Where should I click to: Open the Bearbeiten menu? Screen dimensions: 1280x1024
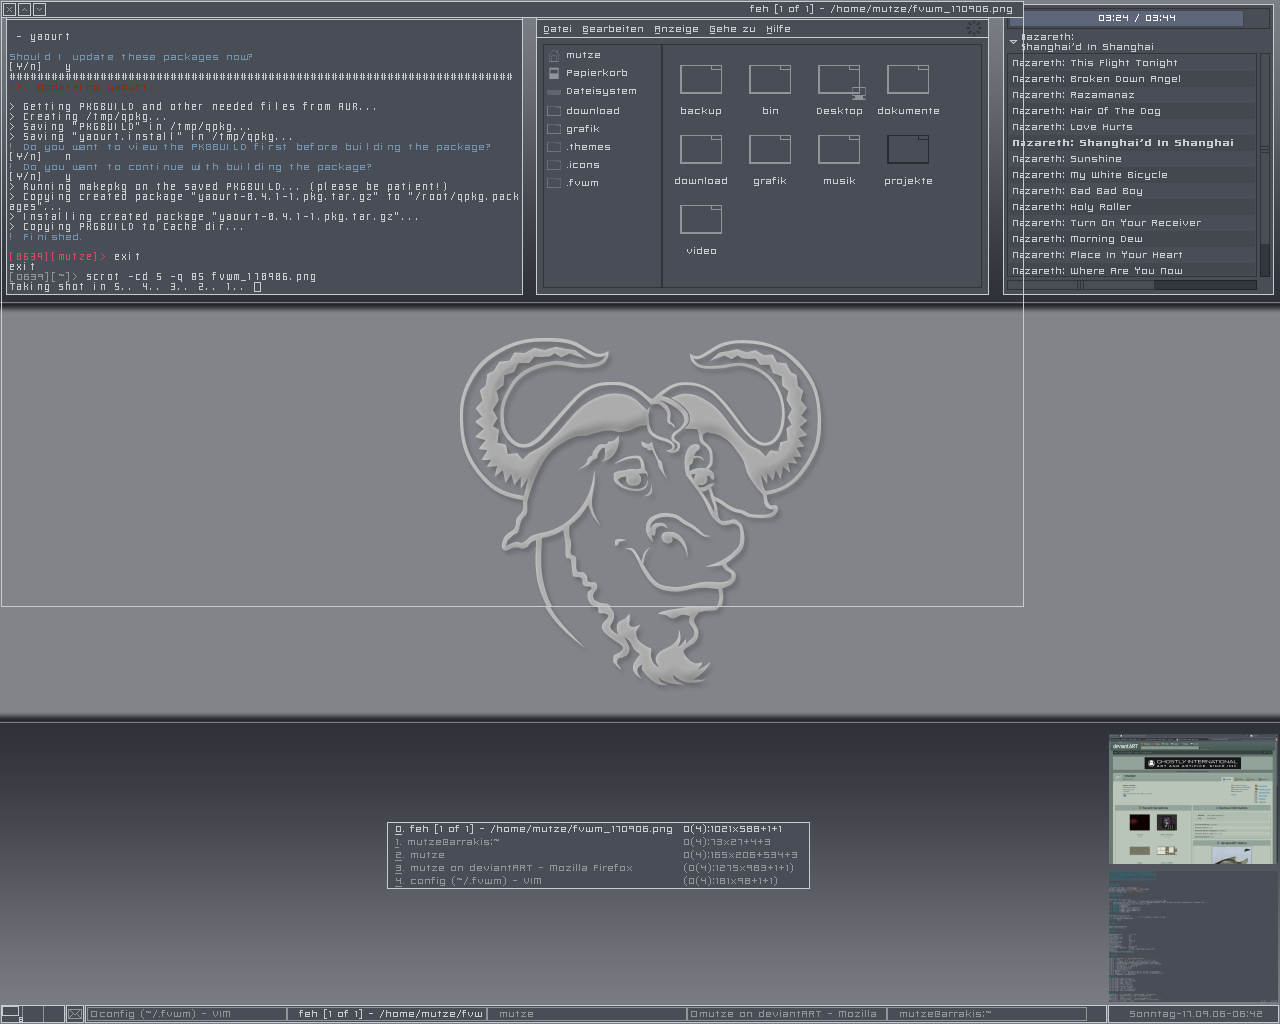point(613,29)
